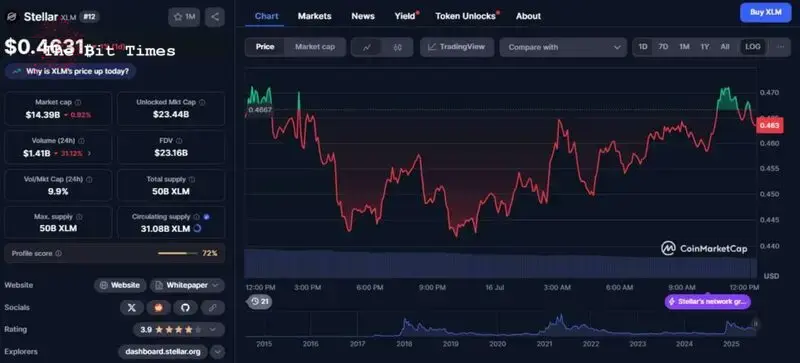
Task: Switch to line chart view icon
Action: pyautogui.click(x=367, y=47)
